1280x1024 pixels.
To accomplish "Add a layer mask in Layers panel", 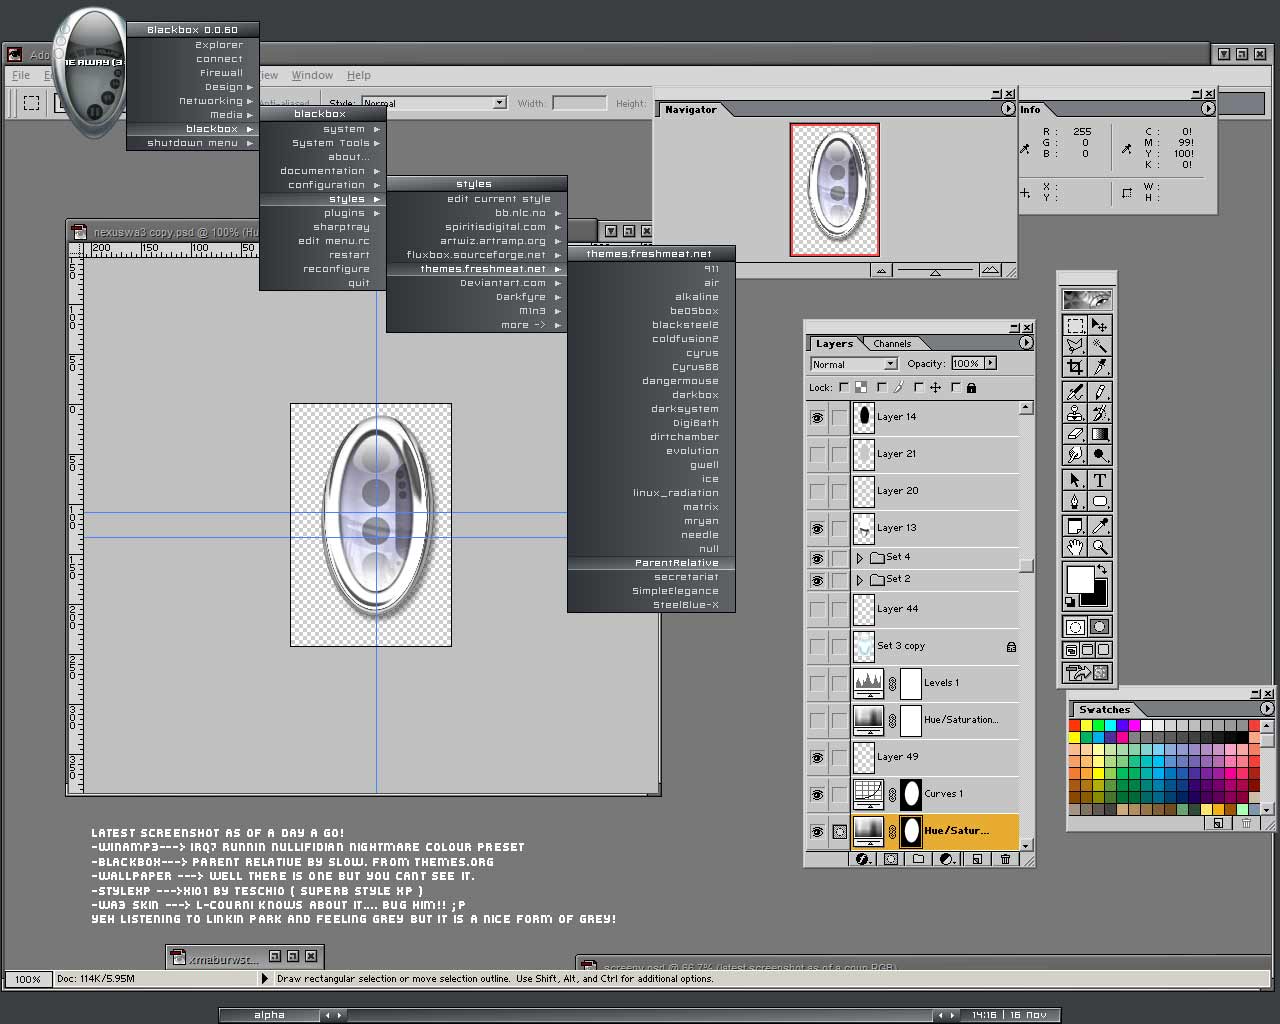I will click(x=891, y=859).
